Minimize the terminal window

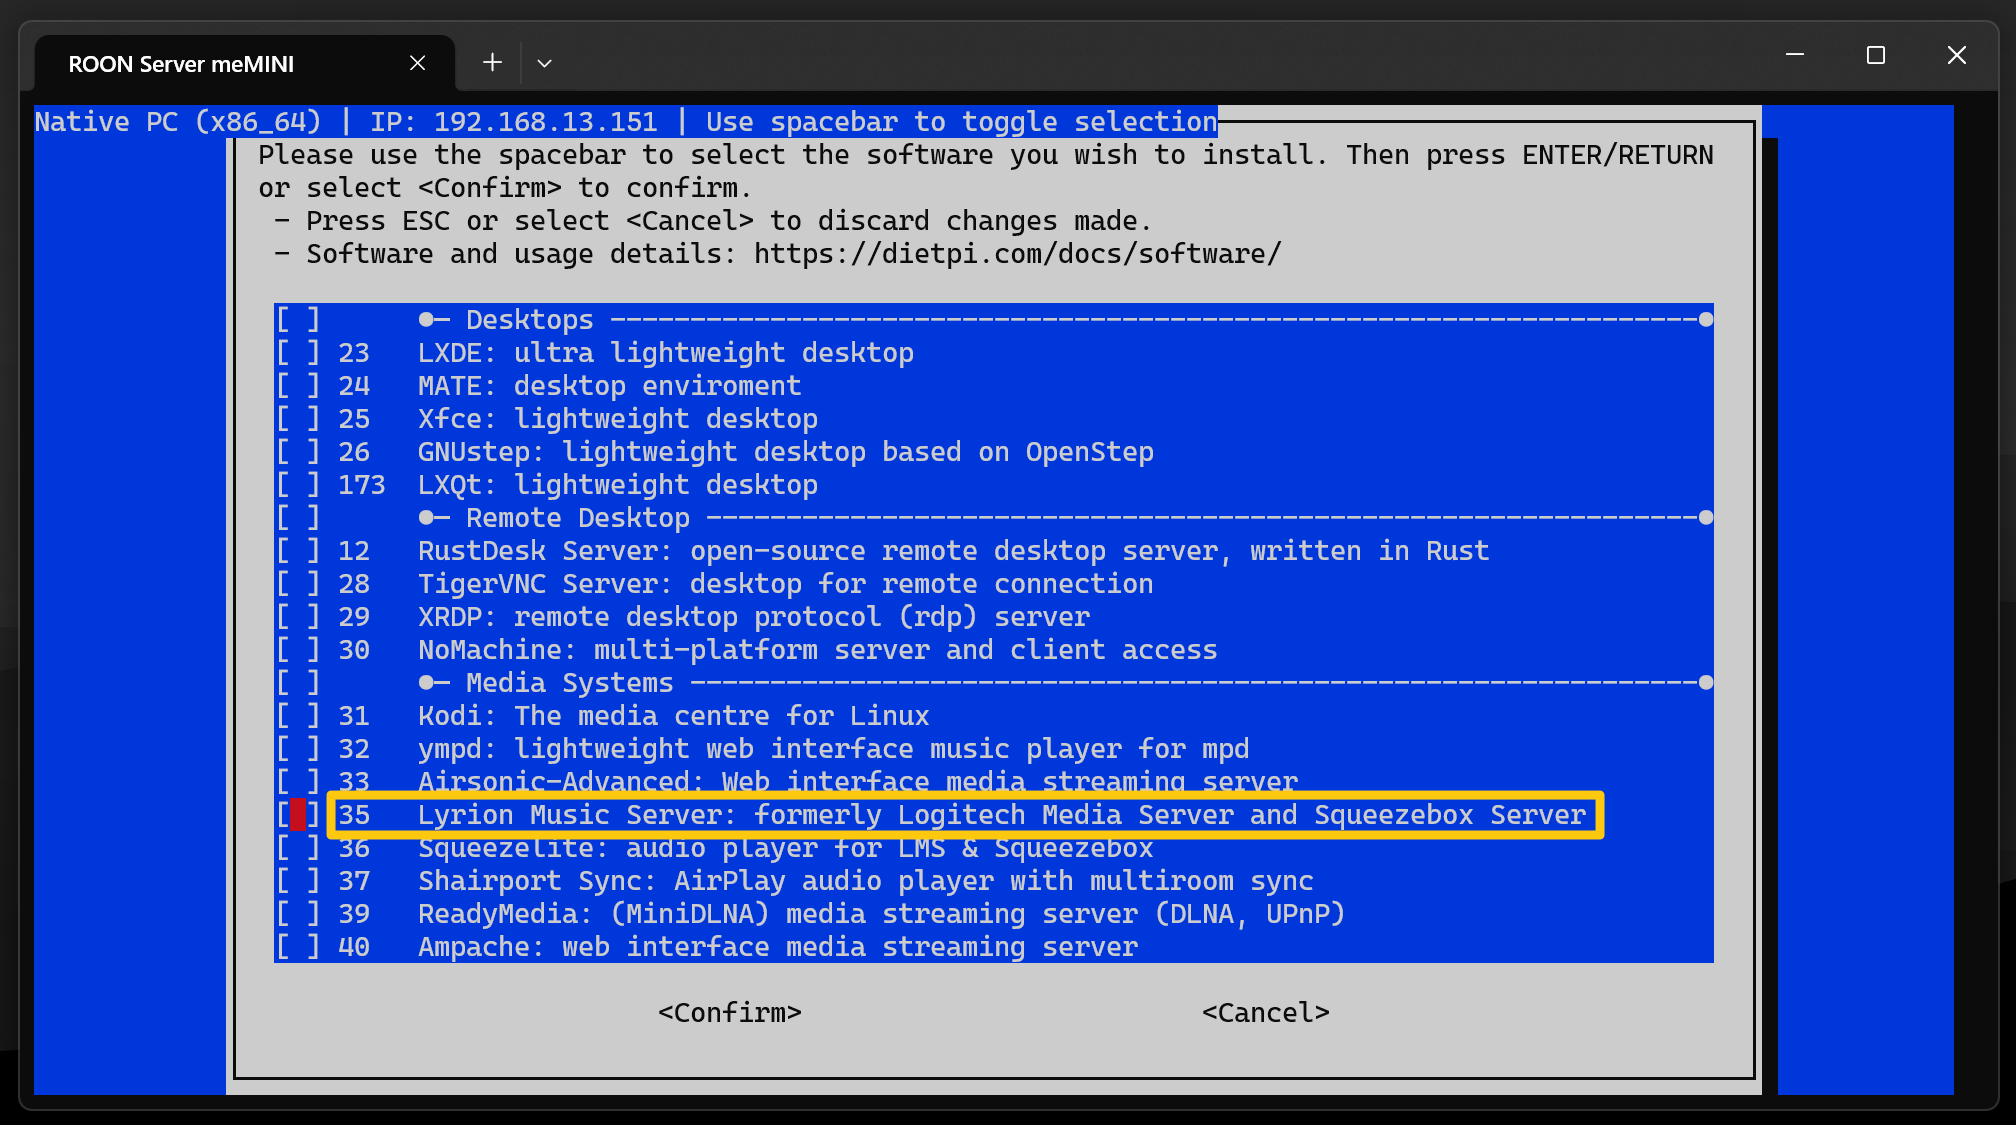tap(1795, 56)
